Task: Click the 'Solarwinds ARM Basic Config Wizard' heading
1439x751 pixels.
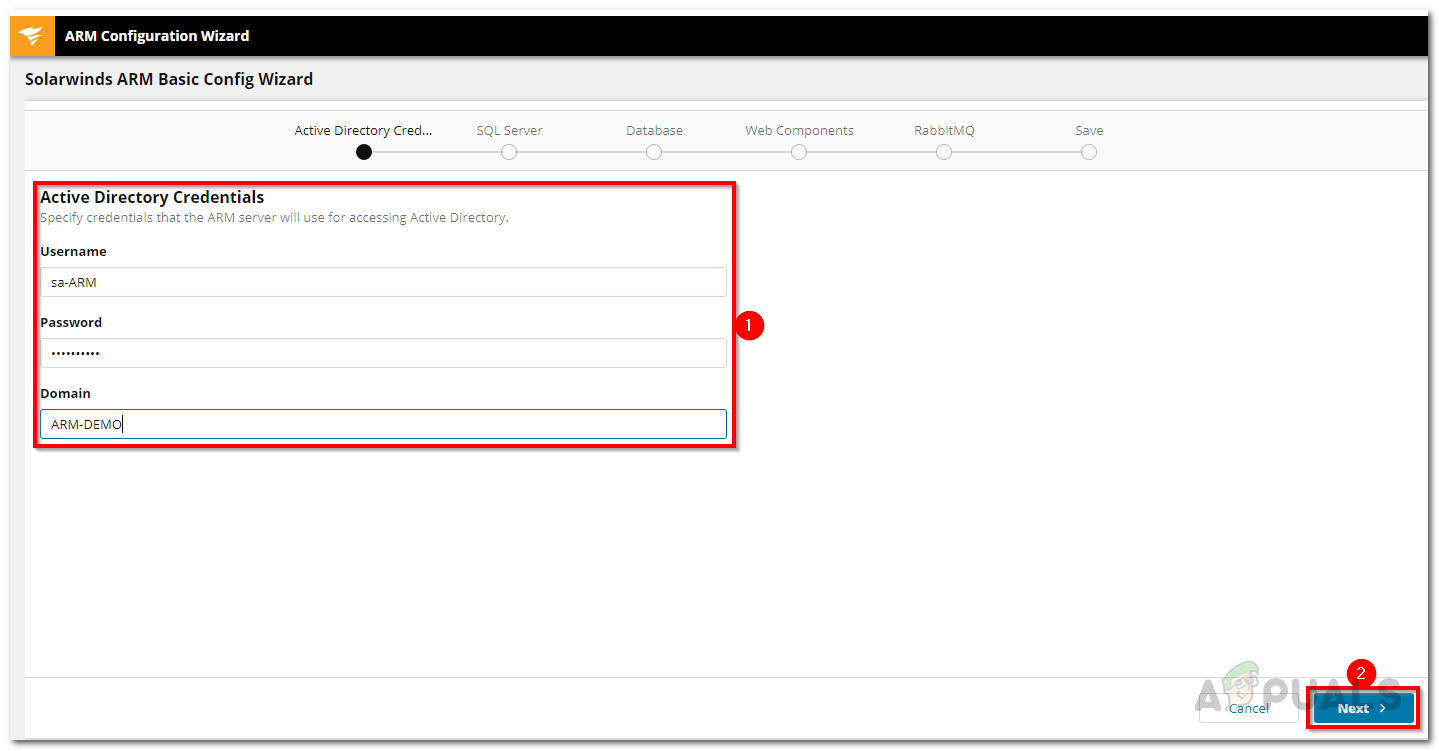Action: [x=169, y=79]
